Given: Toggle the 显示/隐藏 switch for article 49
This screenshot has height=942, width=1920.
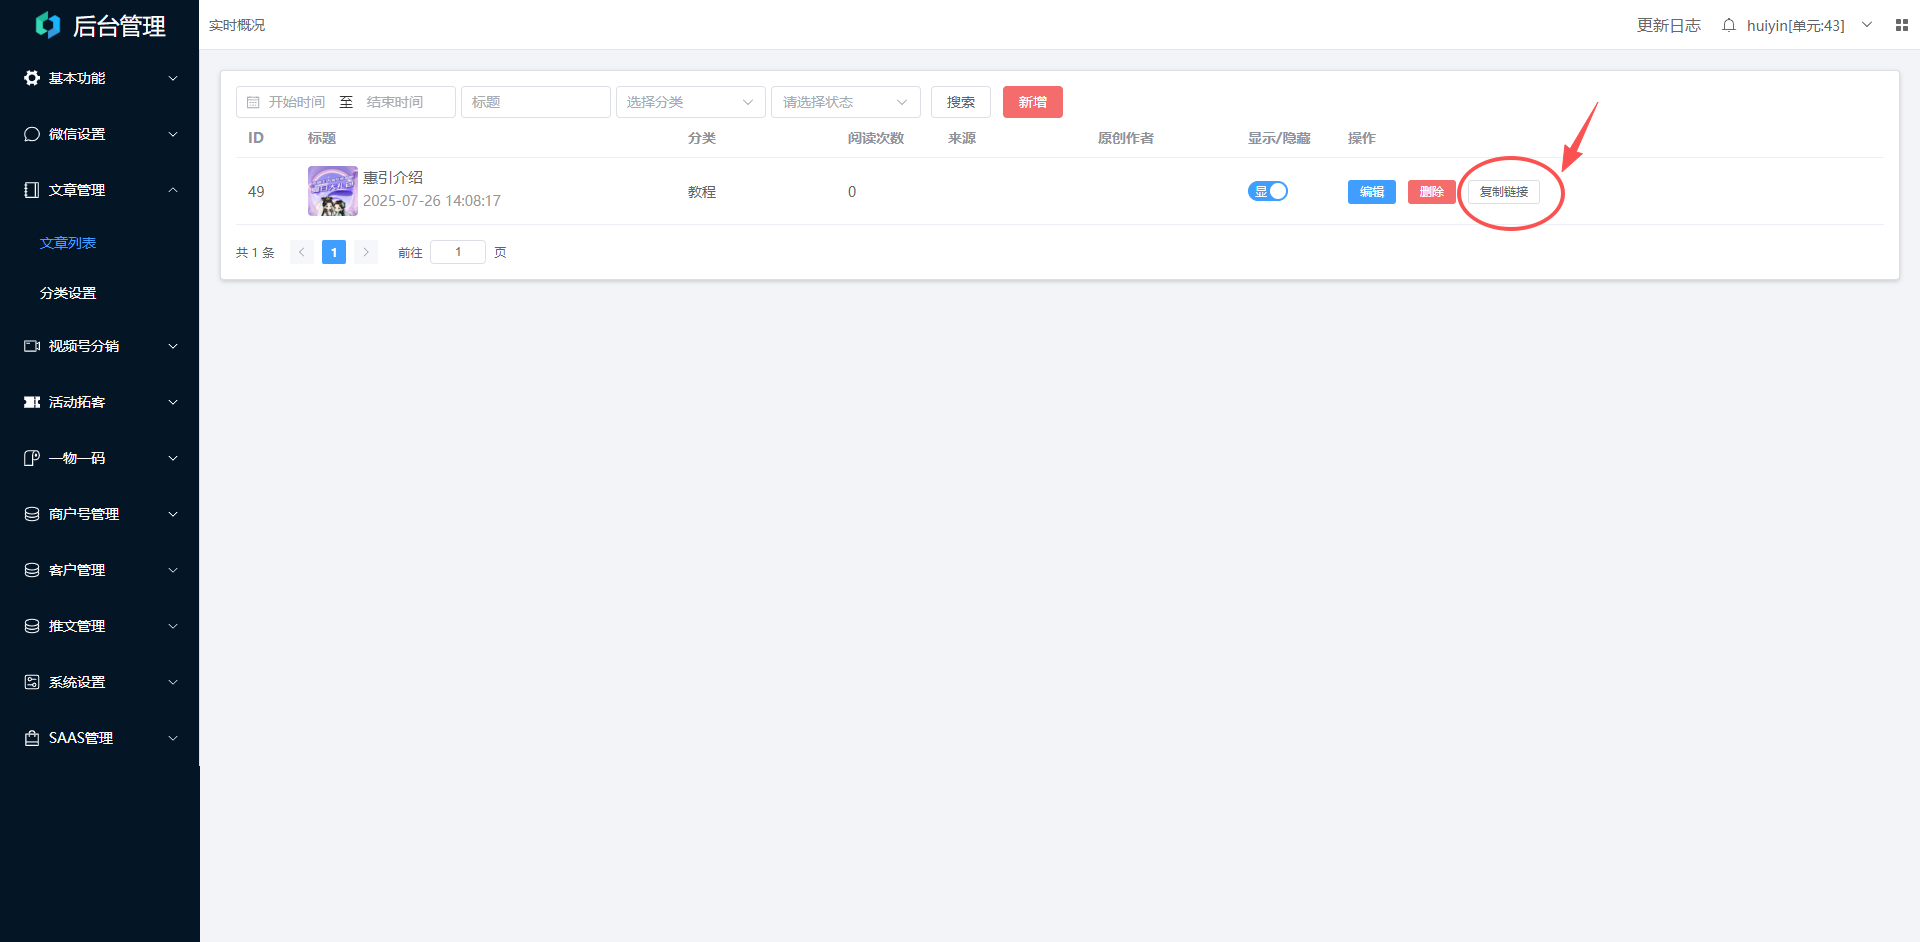Looking at the screenshot, I should click(x=1267, y=191).
